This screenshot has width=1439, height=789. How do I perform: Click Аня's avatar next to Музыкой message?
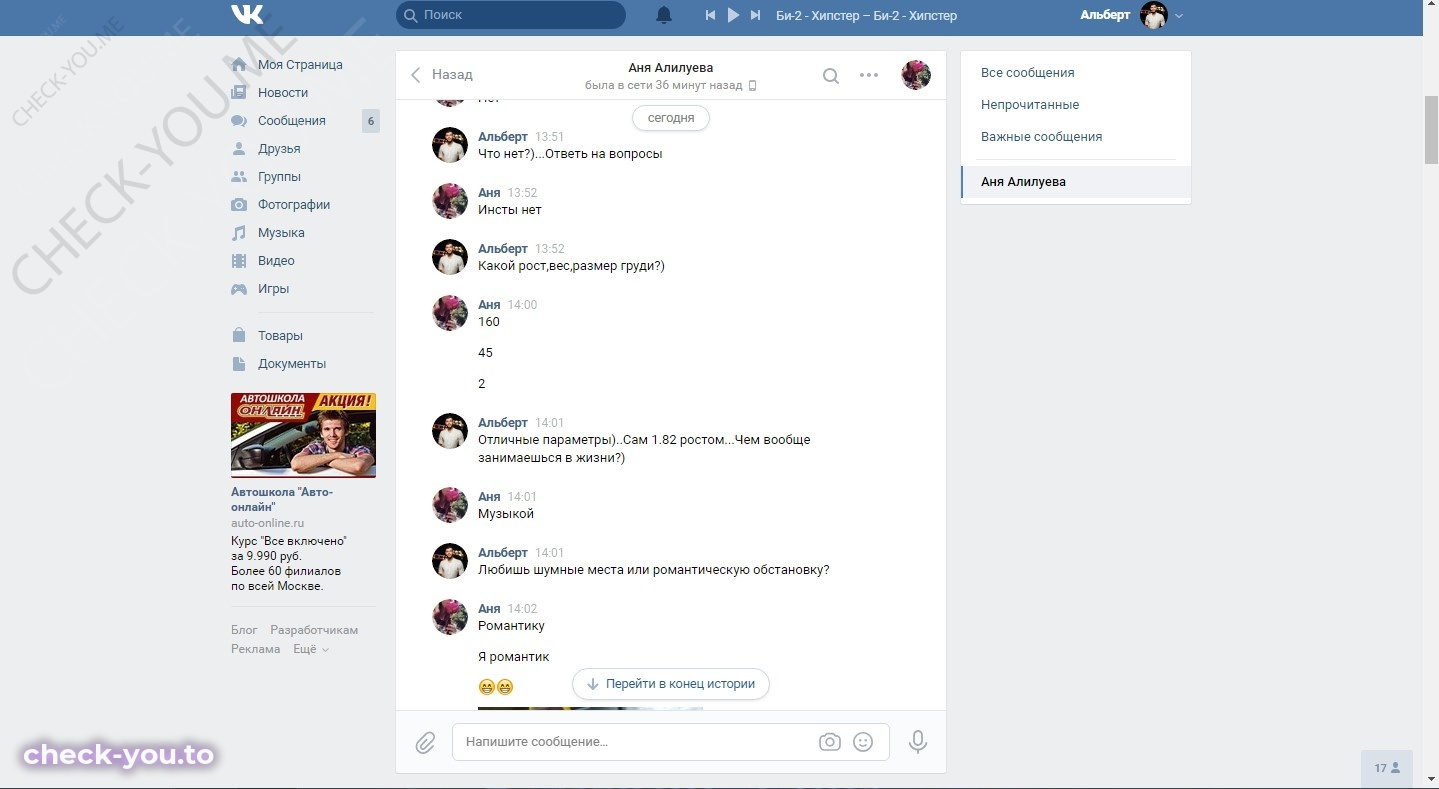(x=450, y=505)
